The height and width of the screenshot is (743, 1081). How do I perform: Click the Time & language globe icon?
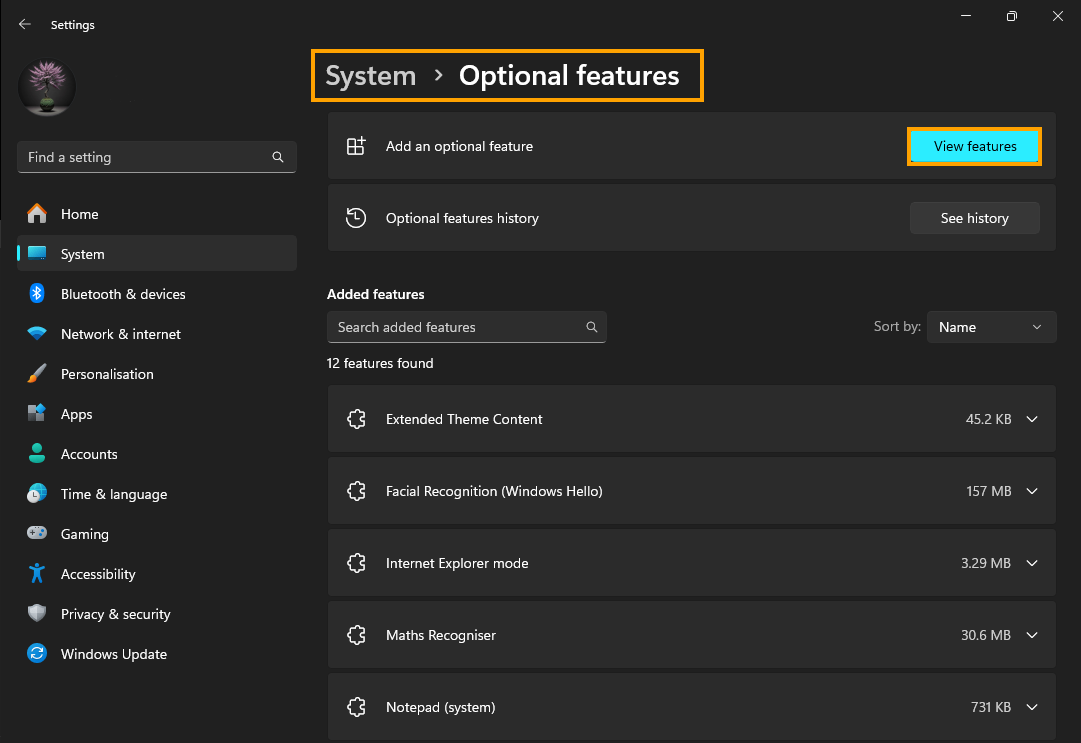pos(37,493)
